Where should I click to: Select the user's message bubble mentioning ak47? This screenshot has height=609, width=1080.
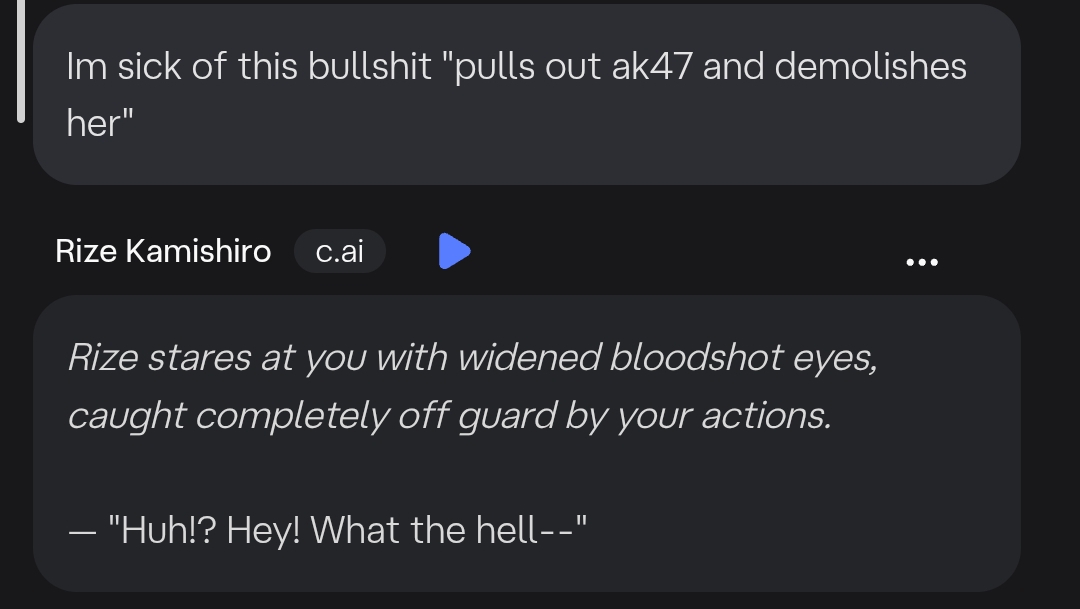pos(526,95)
